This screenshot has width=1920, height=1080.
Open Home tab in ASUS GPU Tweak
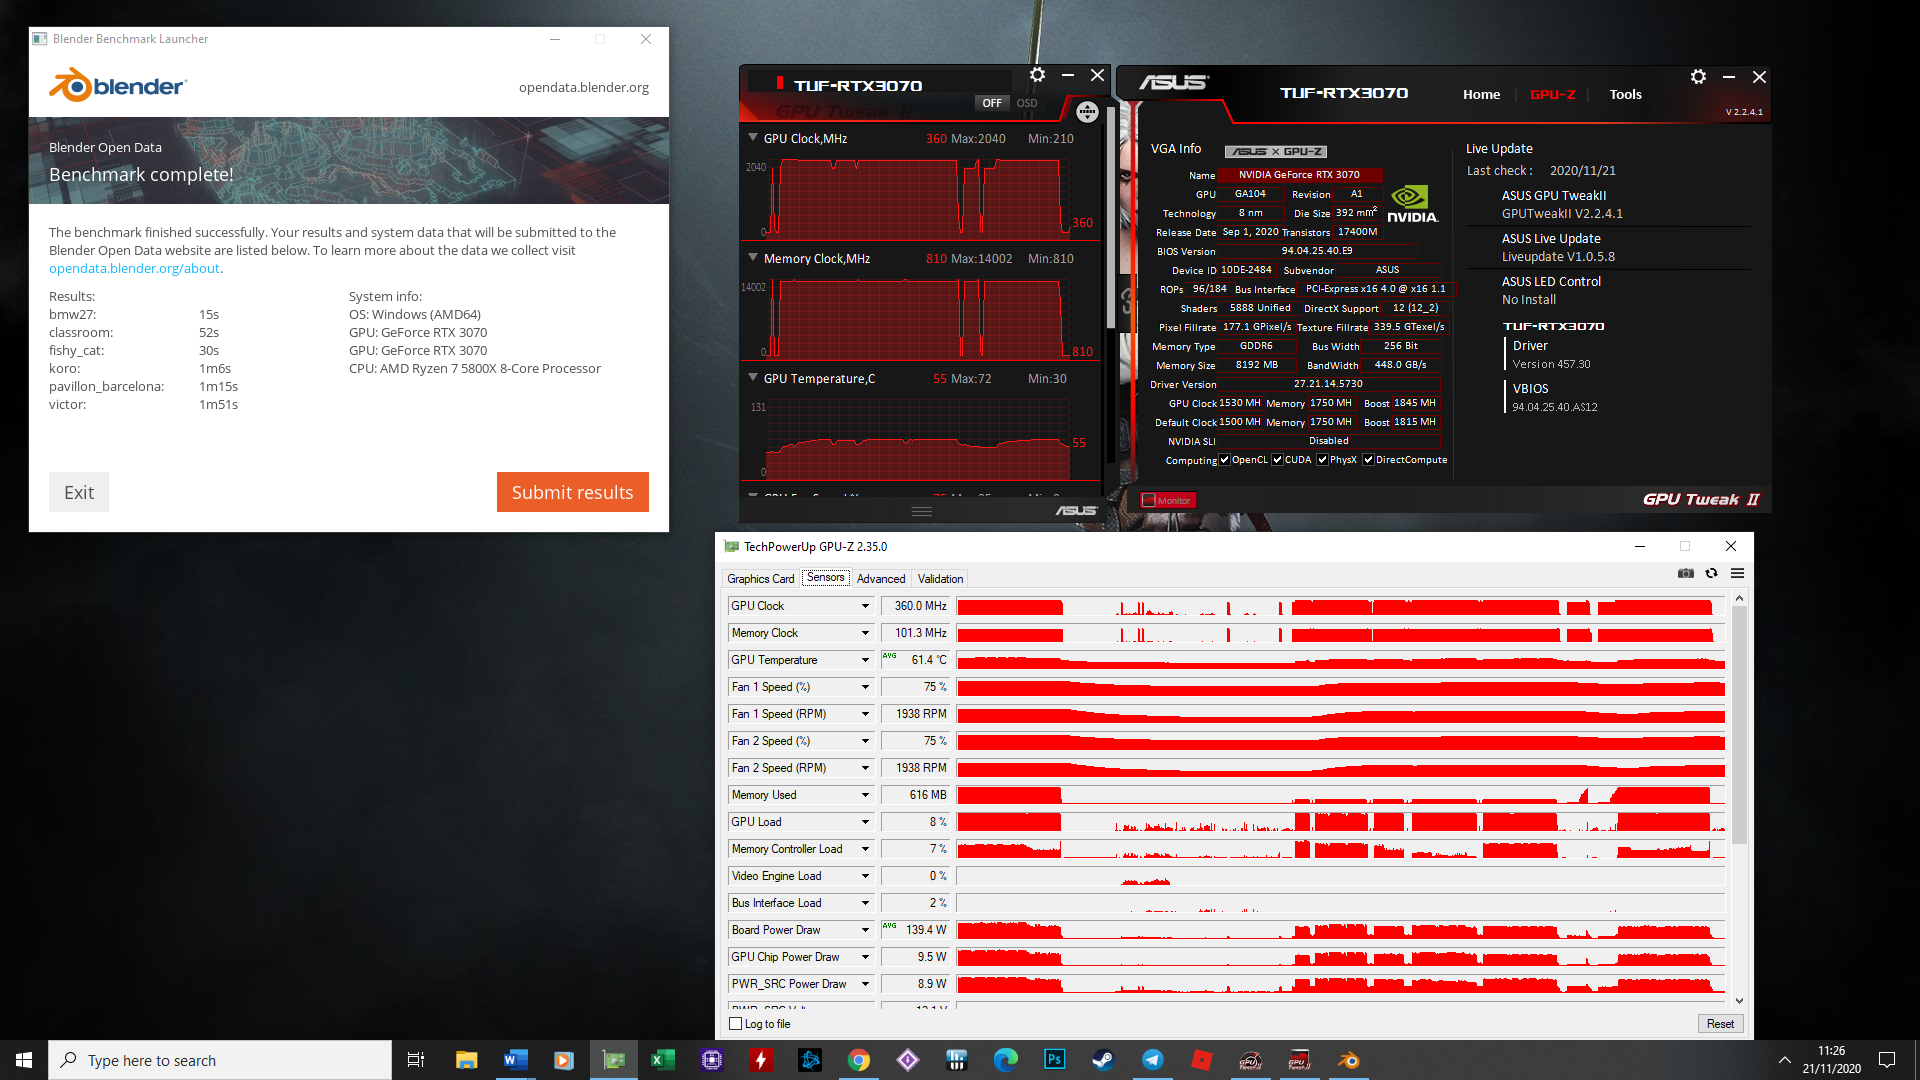1481,94
